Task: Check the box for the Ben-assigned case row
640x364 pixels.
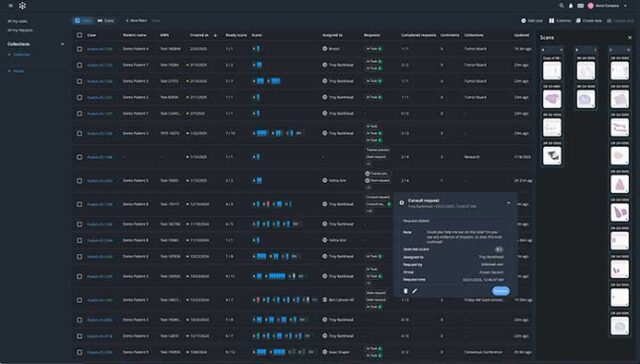Action: point(80,300)
